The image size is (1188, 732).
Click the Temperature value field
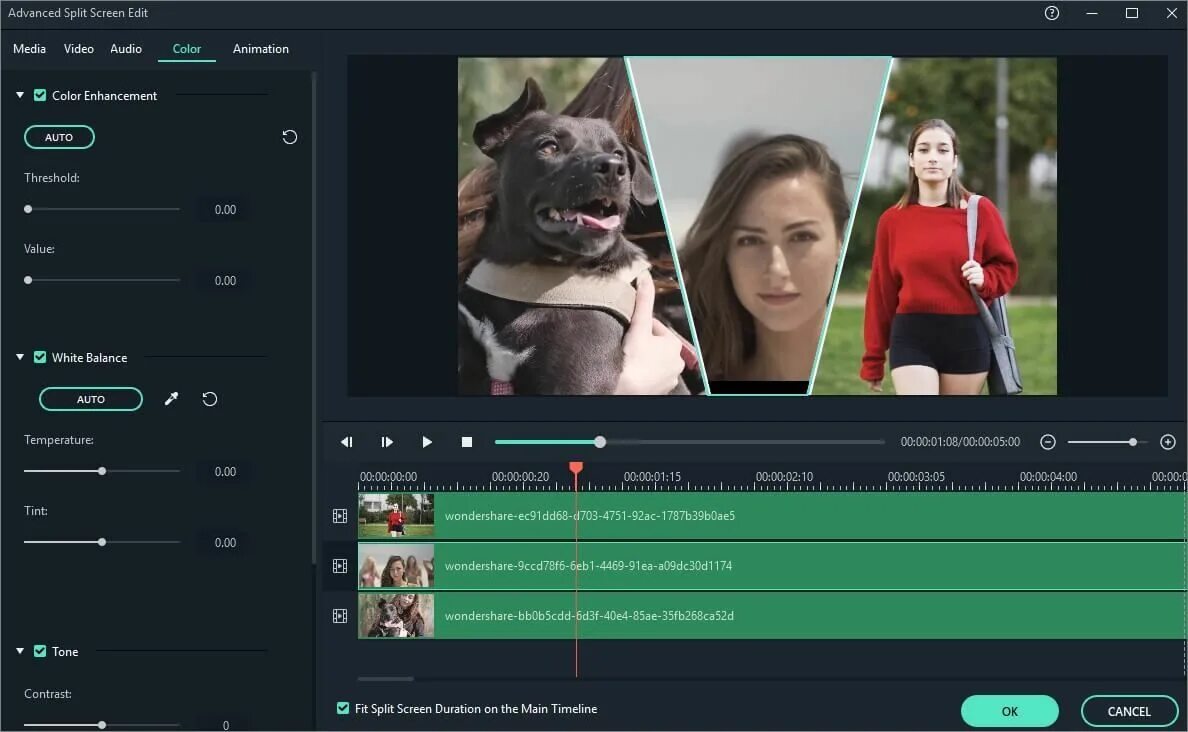pyautogui.click(x=225, y=472)
